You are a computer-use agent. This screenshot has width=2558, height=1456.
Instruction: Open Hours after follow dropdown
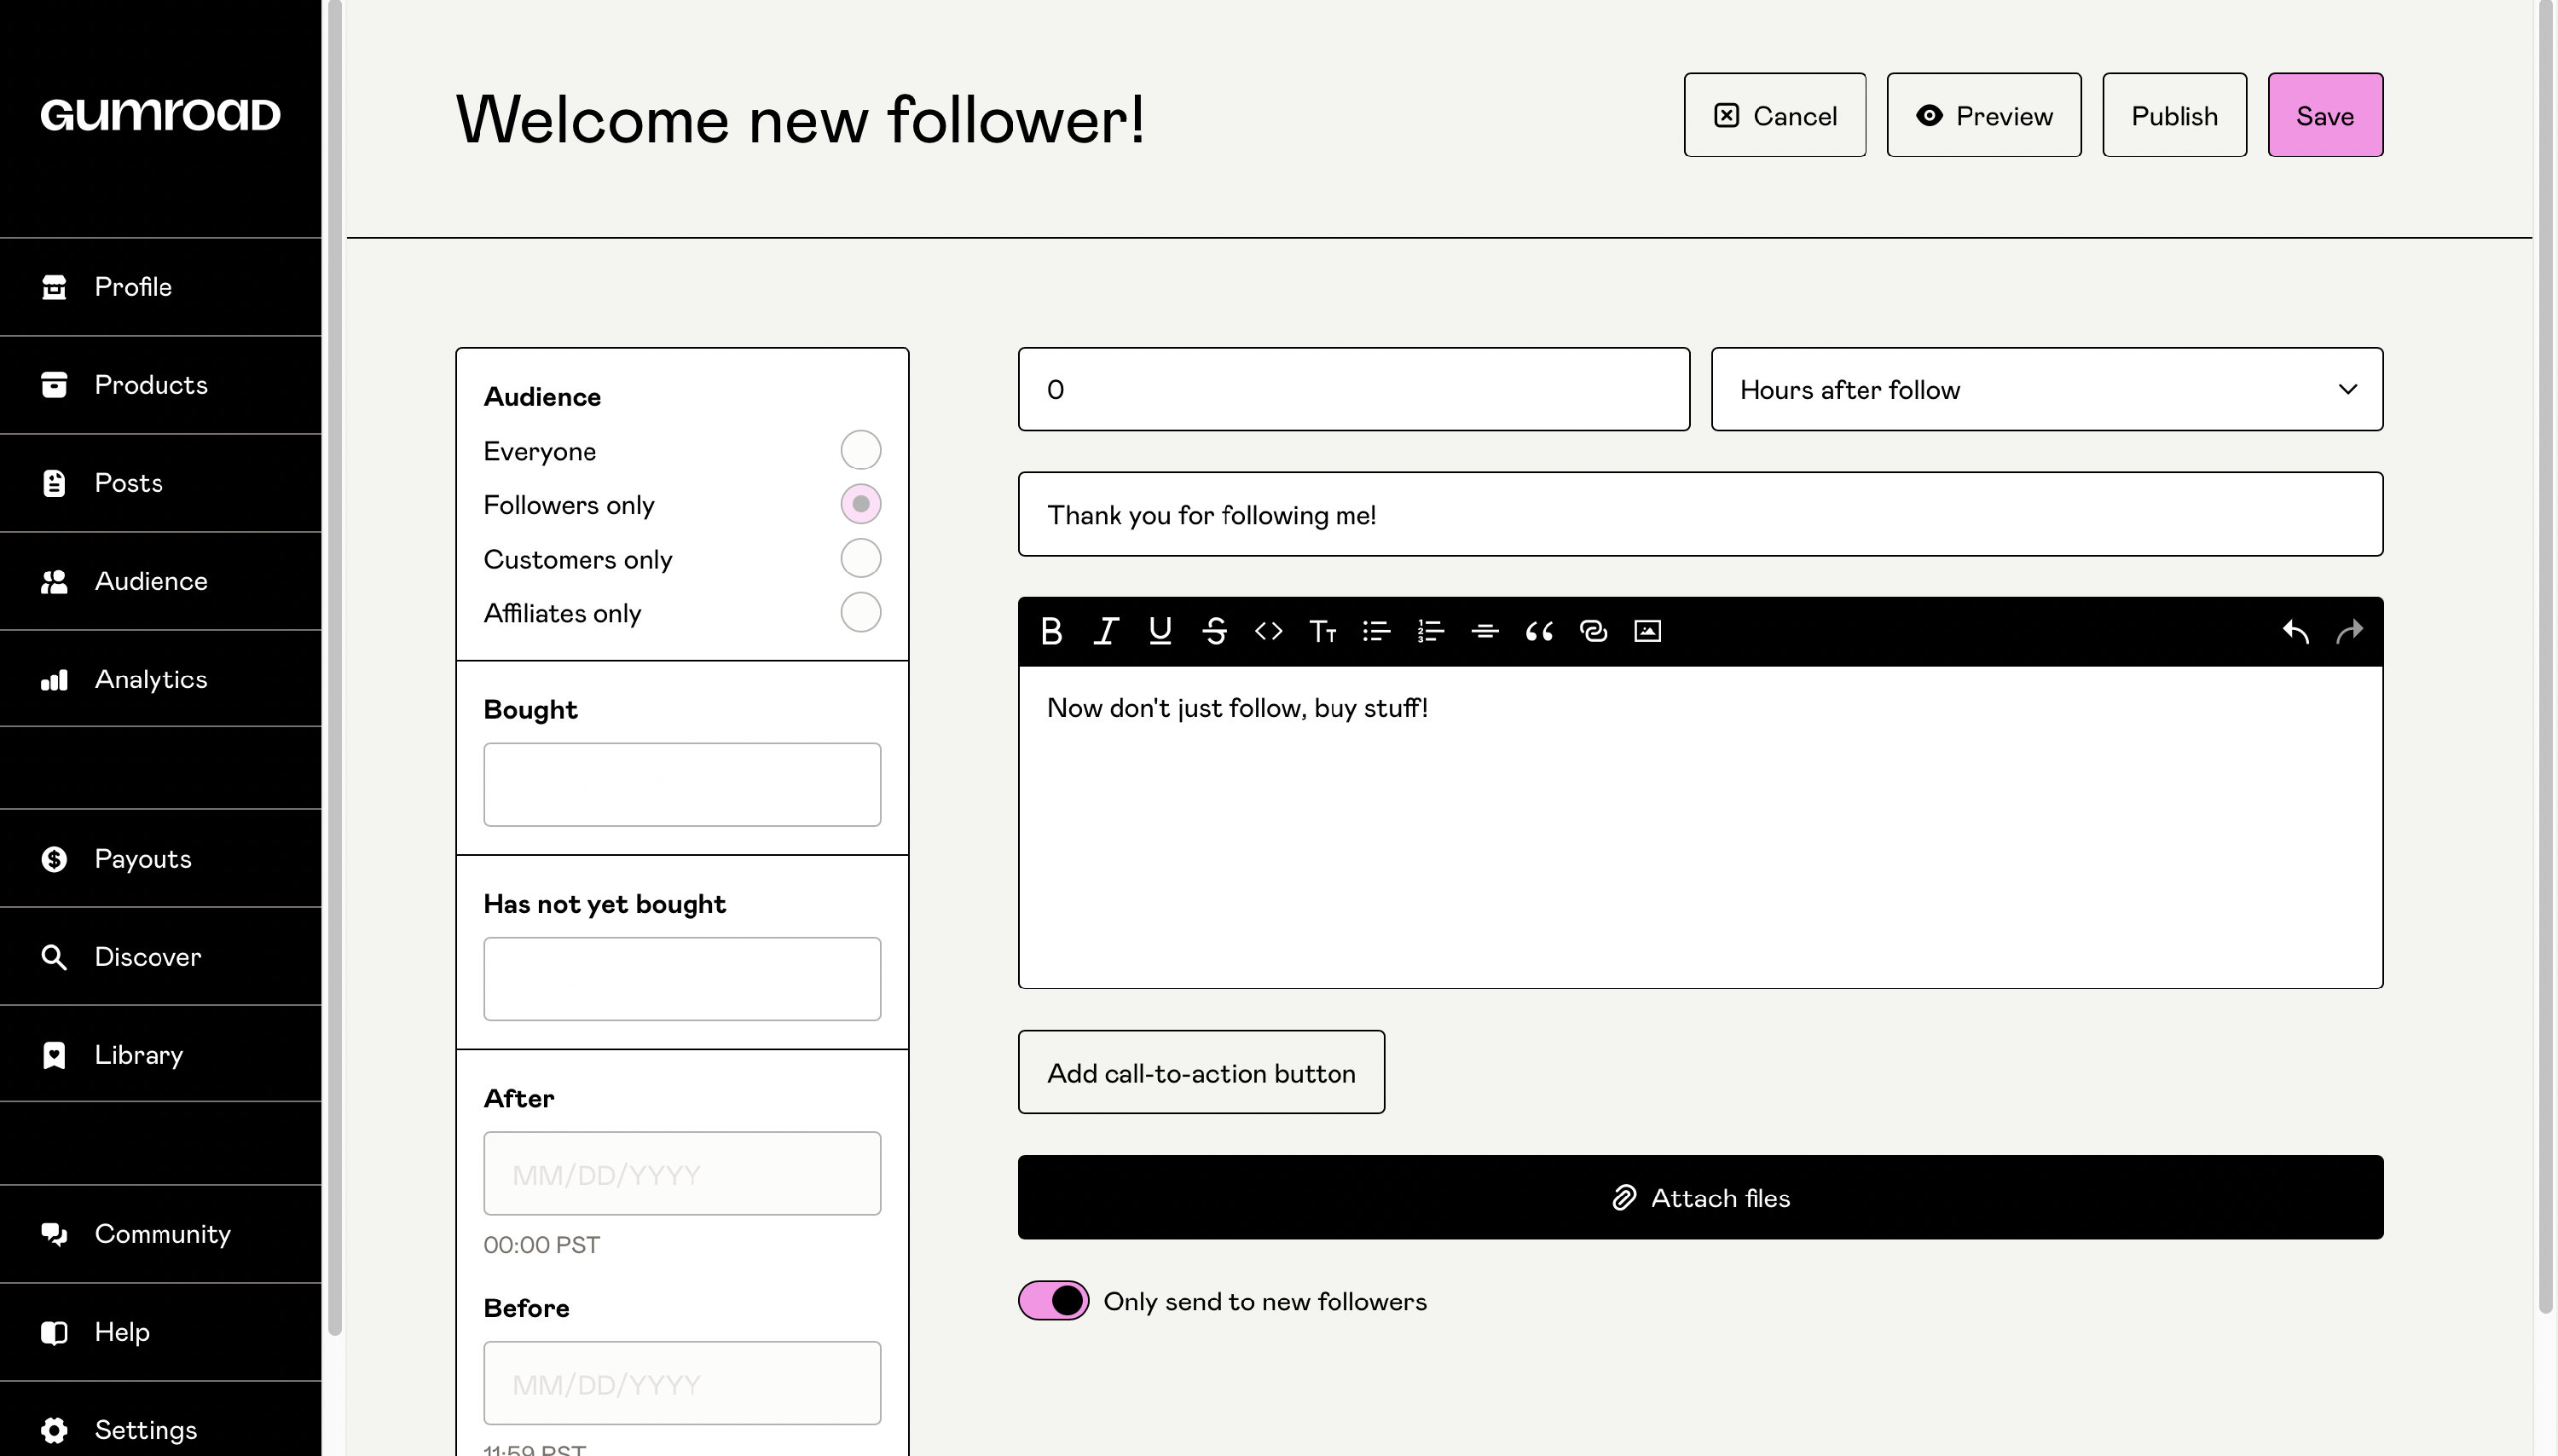click(x=2046, y=389)
